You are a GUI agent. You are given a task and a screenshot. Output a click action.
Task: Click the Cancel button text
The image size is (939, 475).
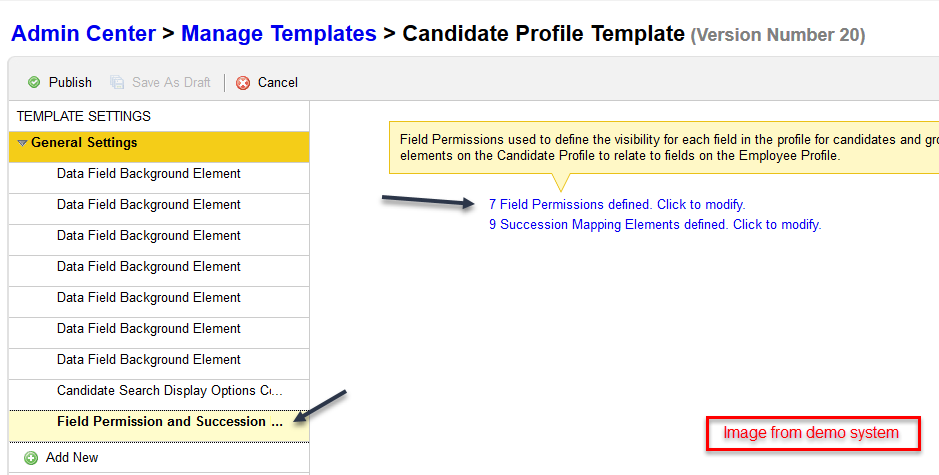[x=277, y=82]
